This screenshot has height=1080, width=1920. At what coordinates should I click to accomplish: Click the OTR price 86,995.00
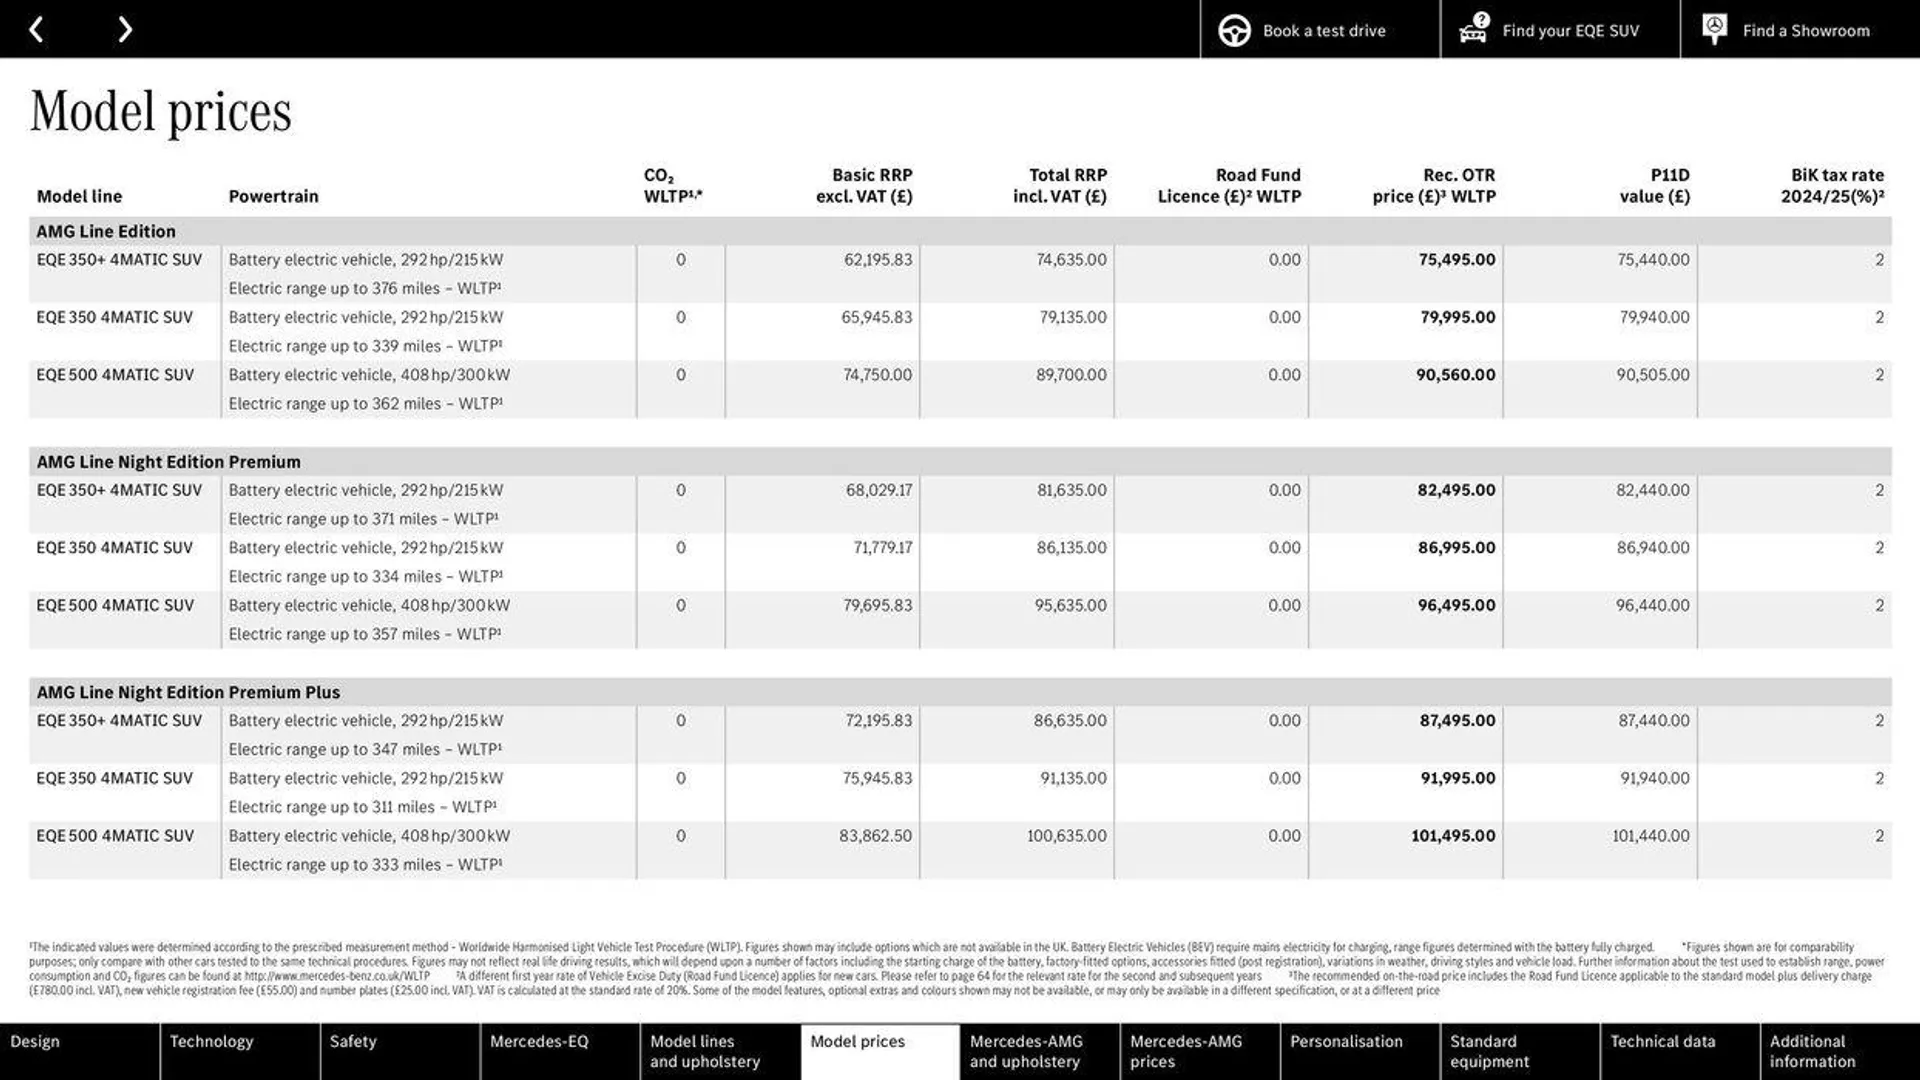[1457, 548]
